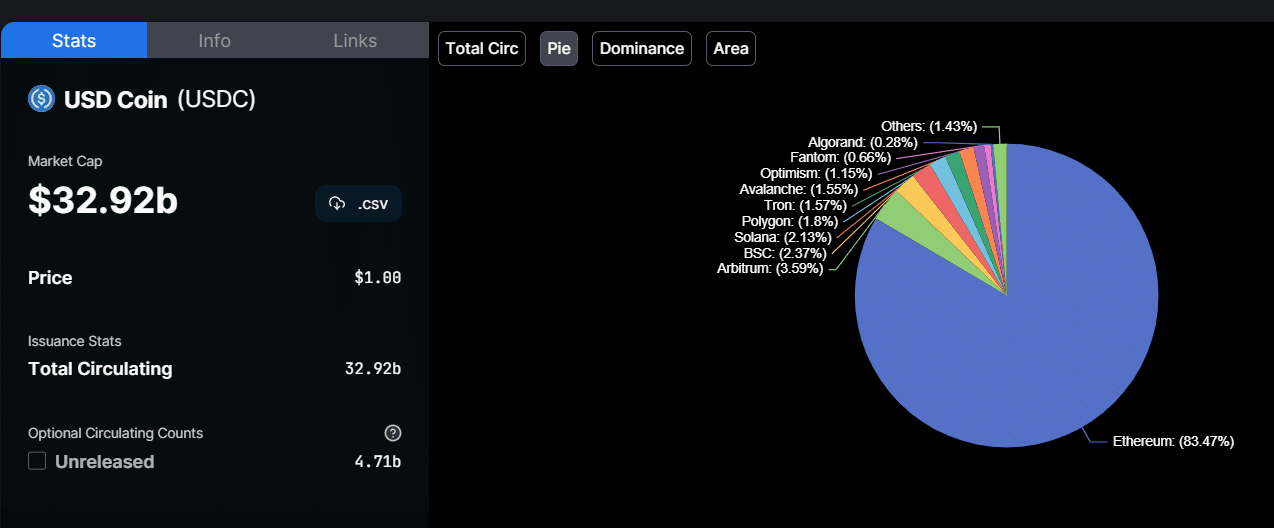Image resolution: width=1274 pixels, height=528 pixels.
Task: Click the download cloud icon
Action: click(x=336, y=204)
